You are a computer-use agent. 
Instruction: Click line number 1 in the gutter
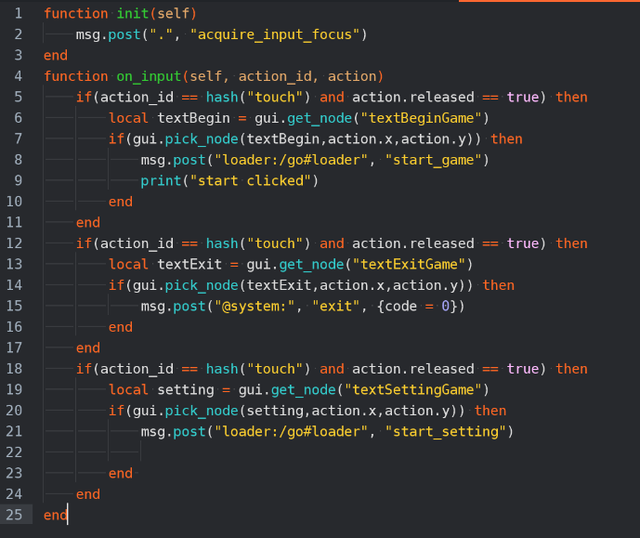[x=18, y=13]
